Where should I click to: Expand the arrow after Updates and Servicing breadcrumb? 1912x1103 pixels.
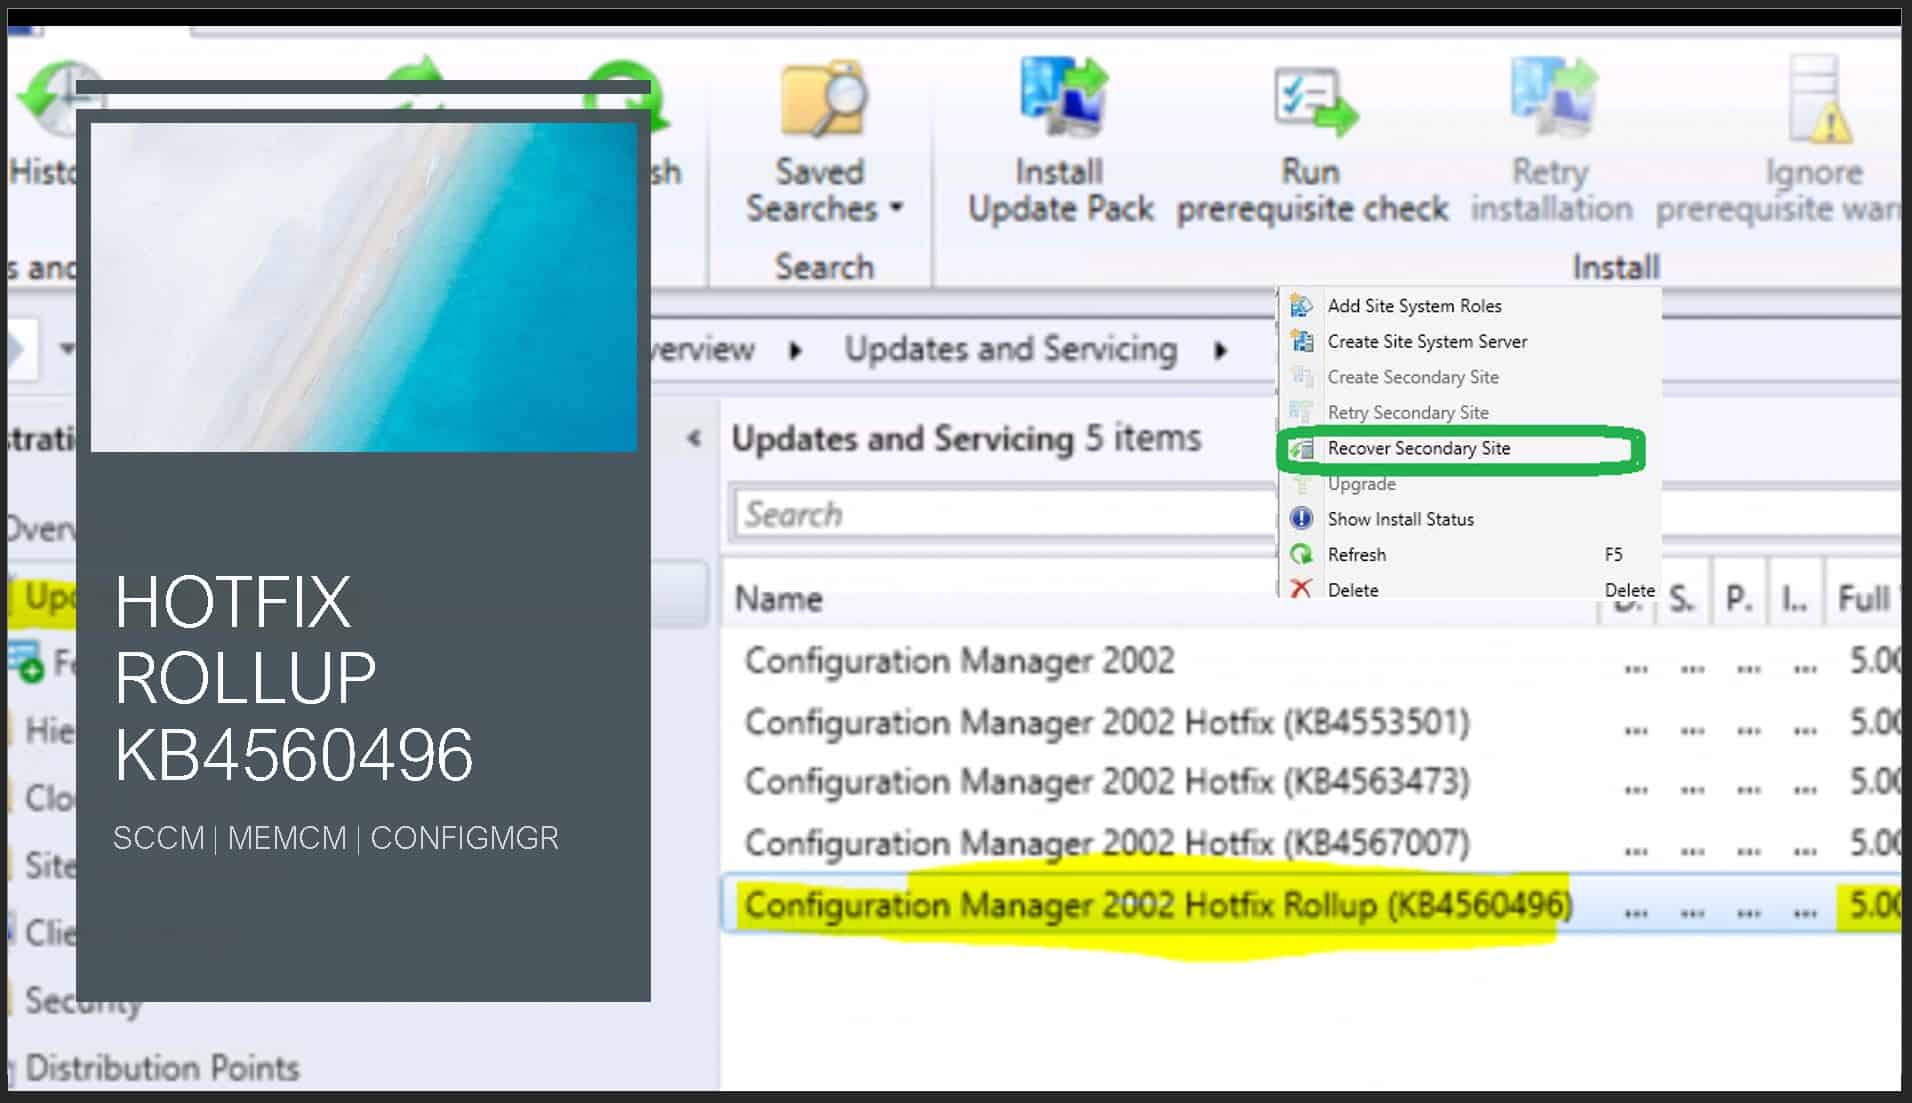coord(1221,350)
